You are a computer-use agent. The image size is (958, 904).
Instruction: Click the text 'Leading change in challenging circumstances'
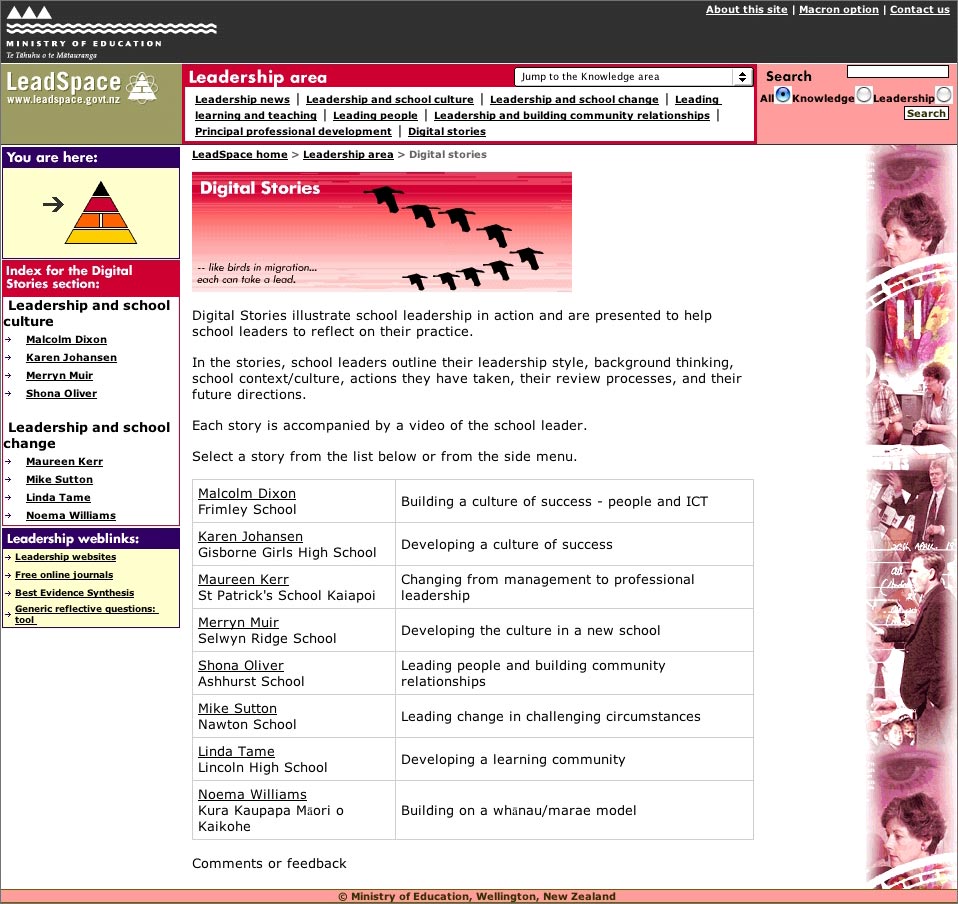click(550, 716)
